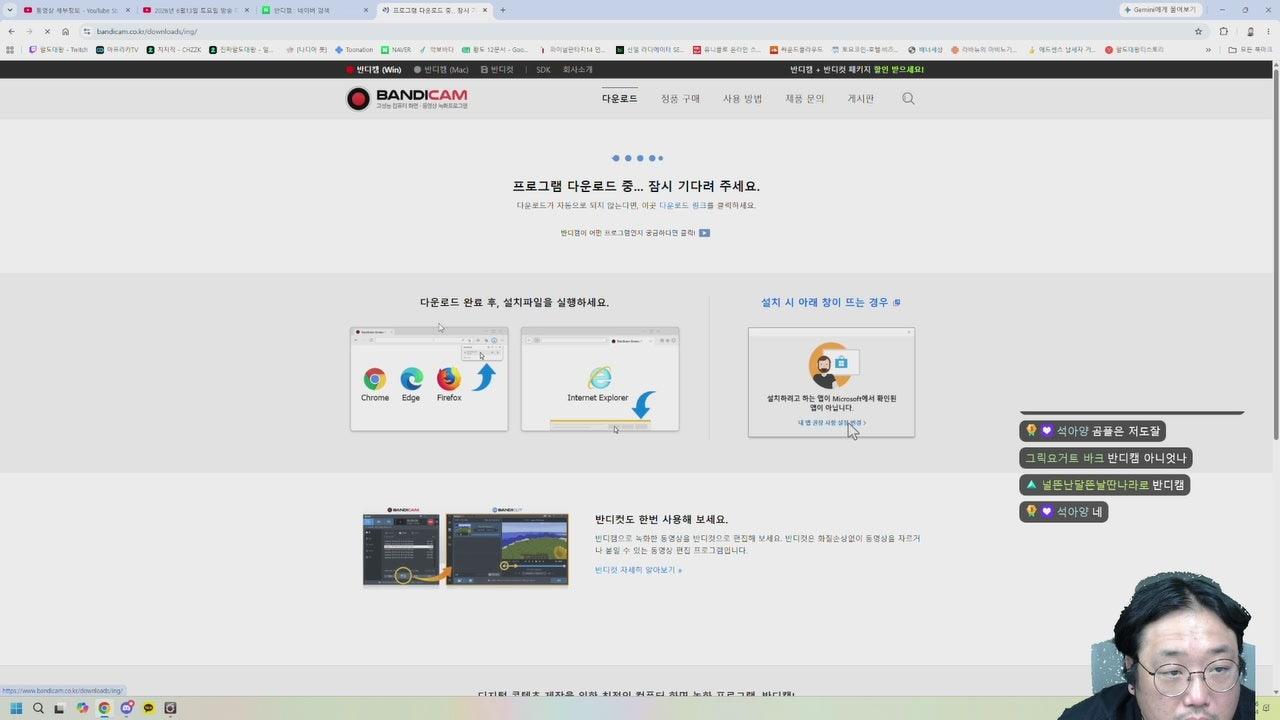The height and width of the screenshot is (720, 1280).
Task: Select 반디컷 in the top bar
Action: (497, 70)
